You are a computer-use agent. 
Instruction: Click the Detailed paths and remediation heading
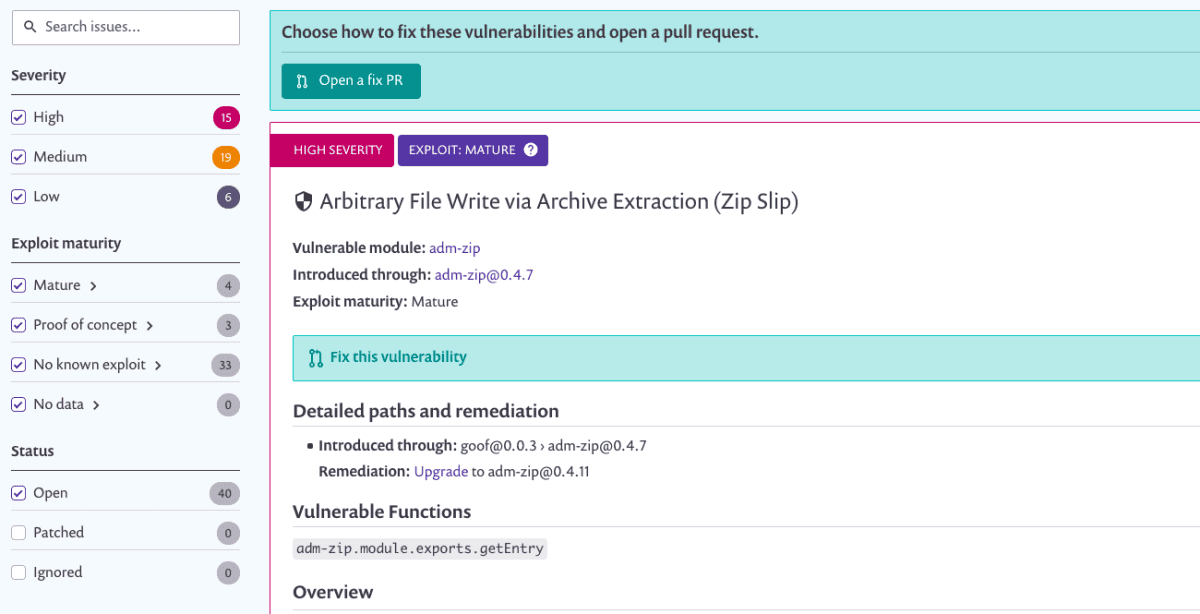pyautogui.click(x=426, y=411)
